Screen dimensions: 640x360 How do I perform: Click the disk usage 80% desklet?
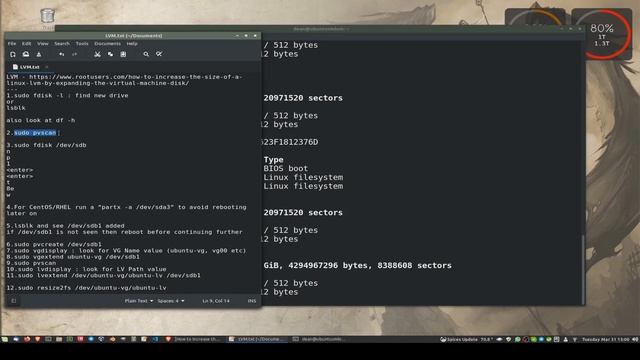point(602,34)
